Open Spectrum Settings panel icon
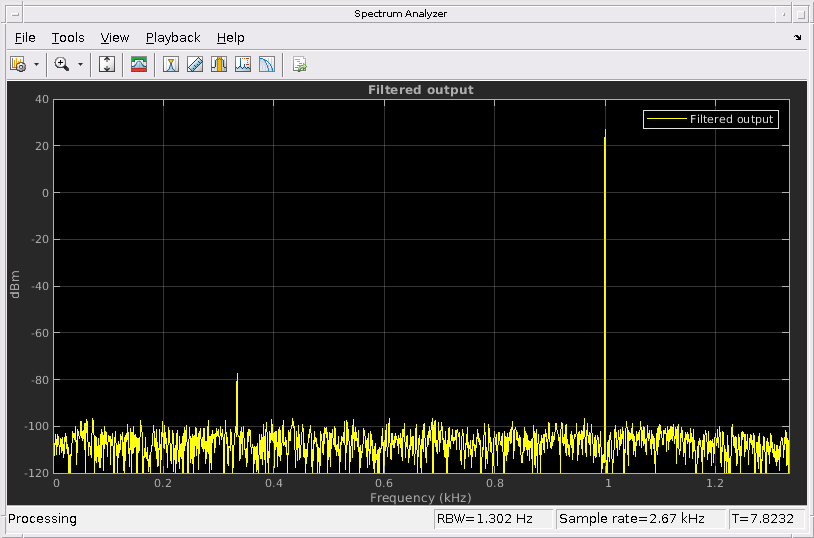Image resolution: width=814 pixels, height=538 pixels. (x=139, y=64)
